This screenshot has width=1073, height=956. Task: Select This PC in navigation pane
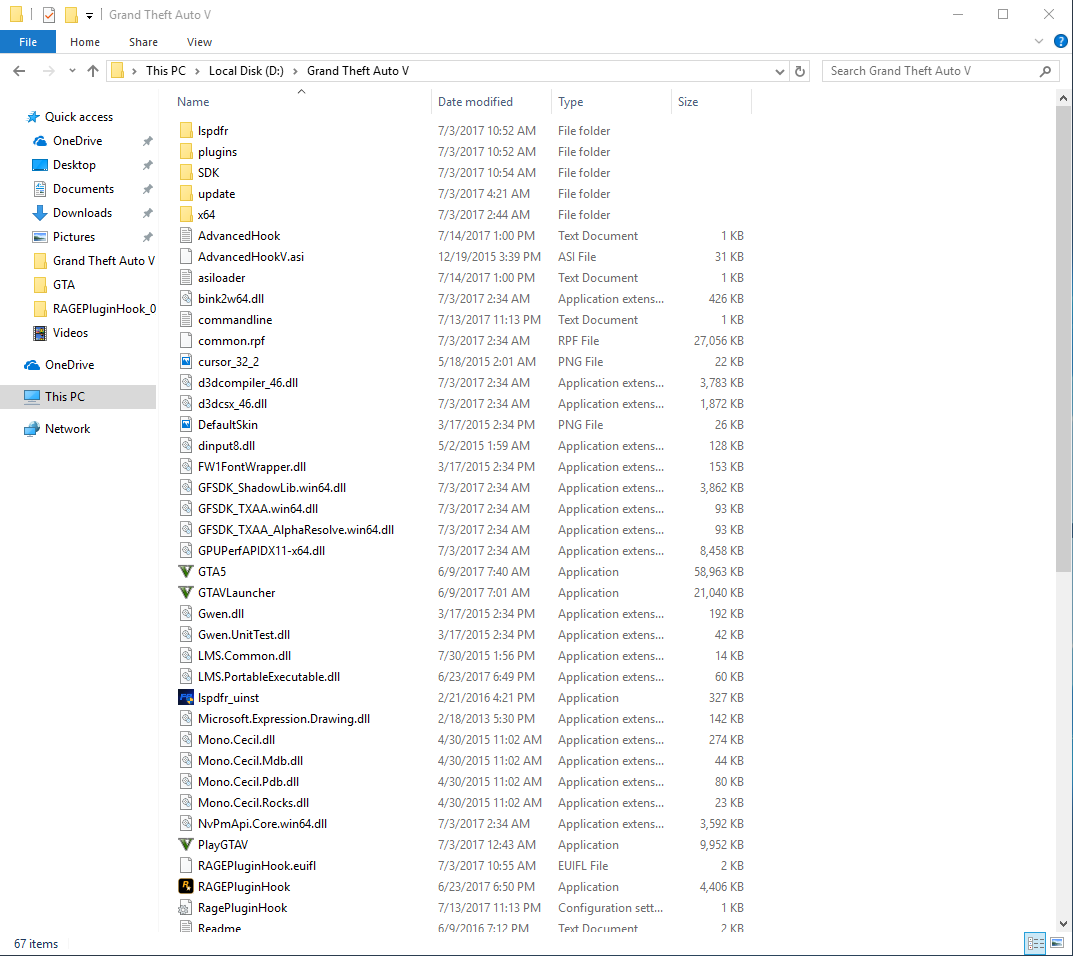[78, 397]
